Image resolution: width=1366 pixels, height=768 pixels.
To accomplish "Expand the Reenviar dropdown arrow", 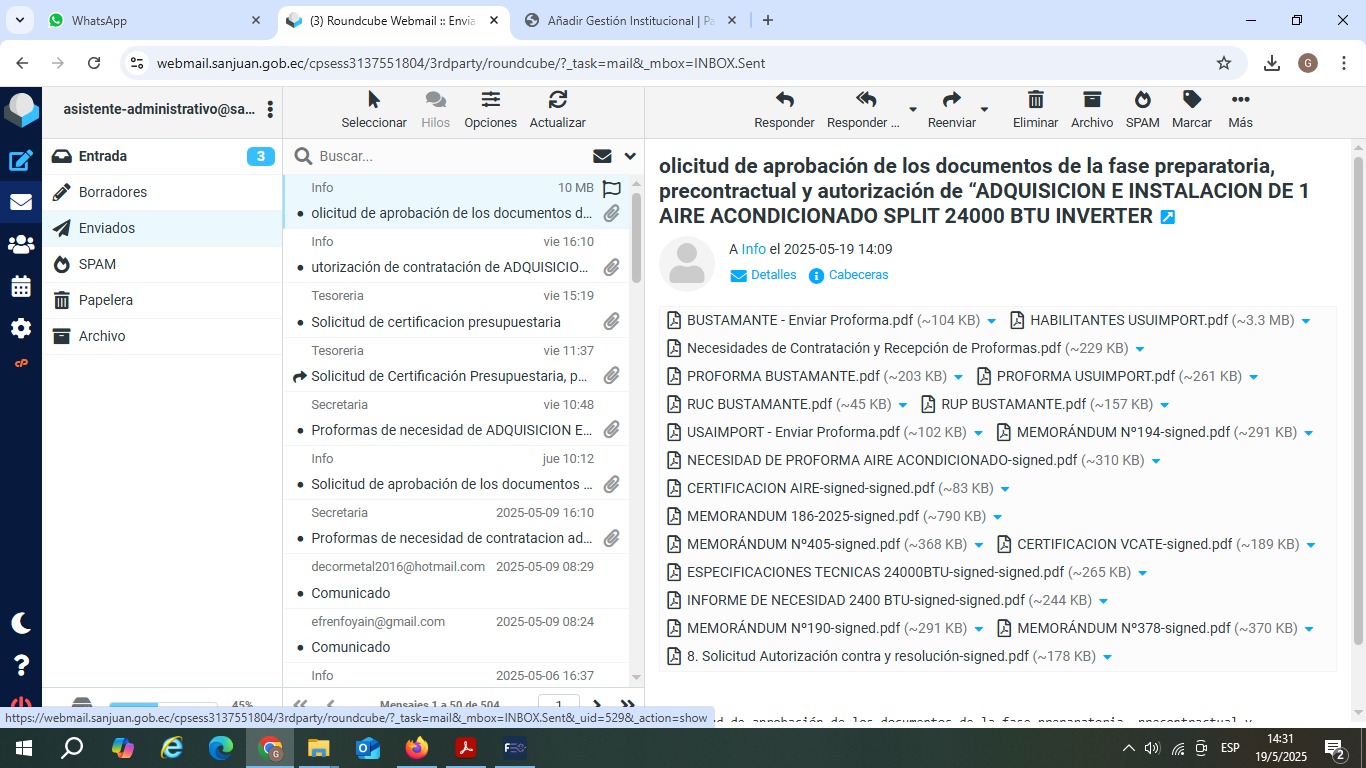I will click(984, 109).
